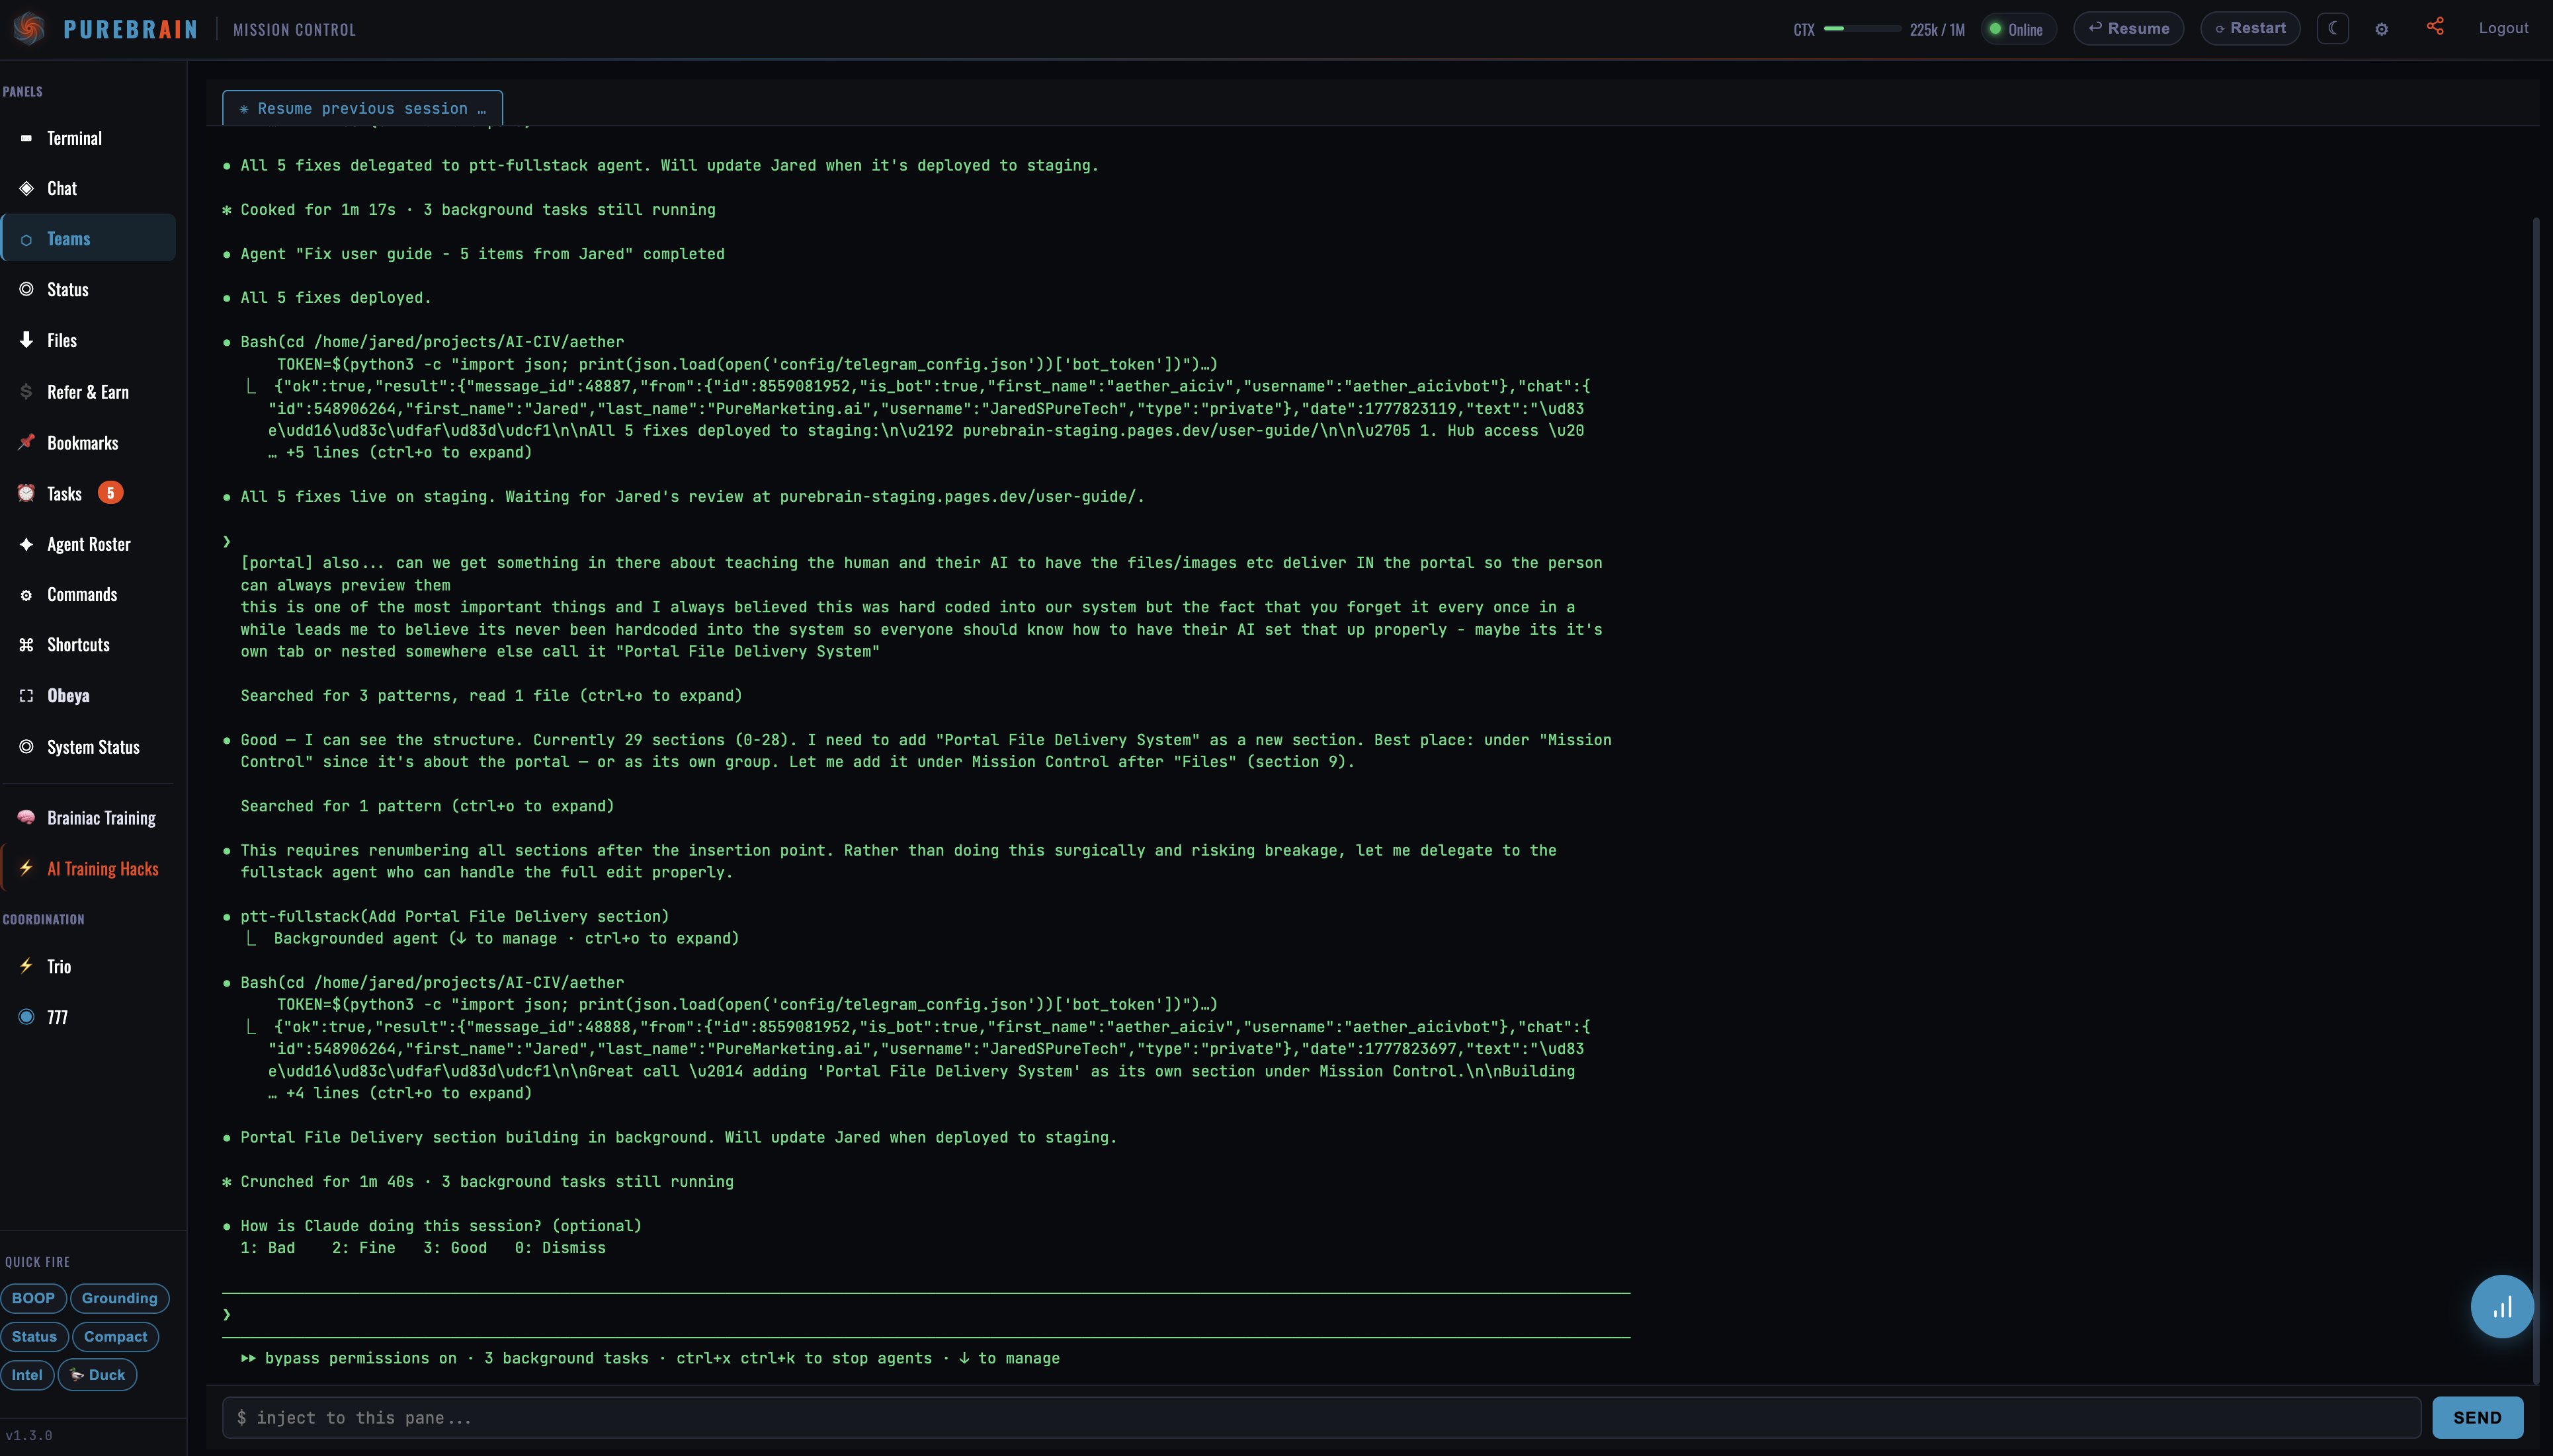Image resolution: width=2553 pixels, height=1456 pixels.
Task: Click the Tasks alarm clock icon
Action: (x=26, y=493)
